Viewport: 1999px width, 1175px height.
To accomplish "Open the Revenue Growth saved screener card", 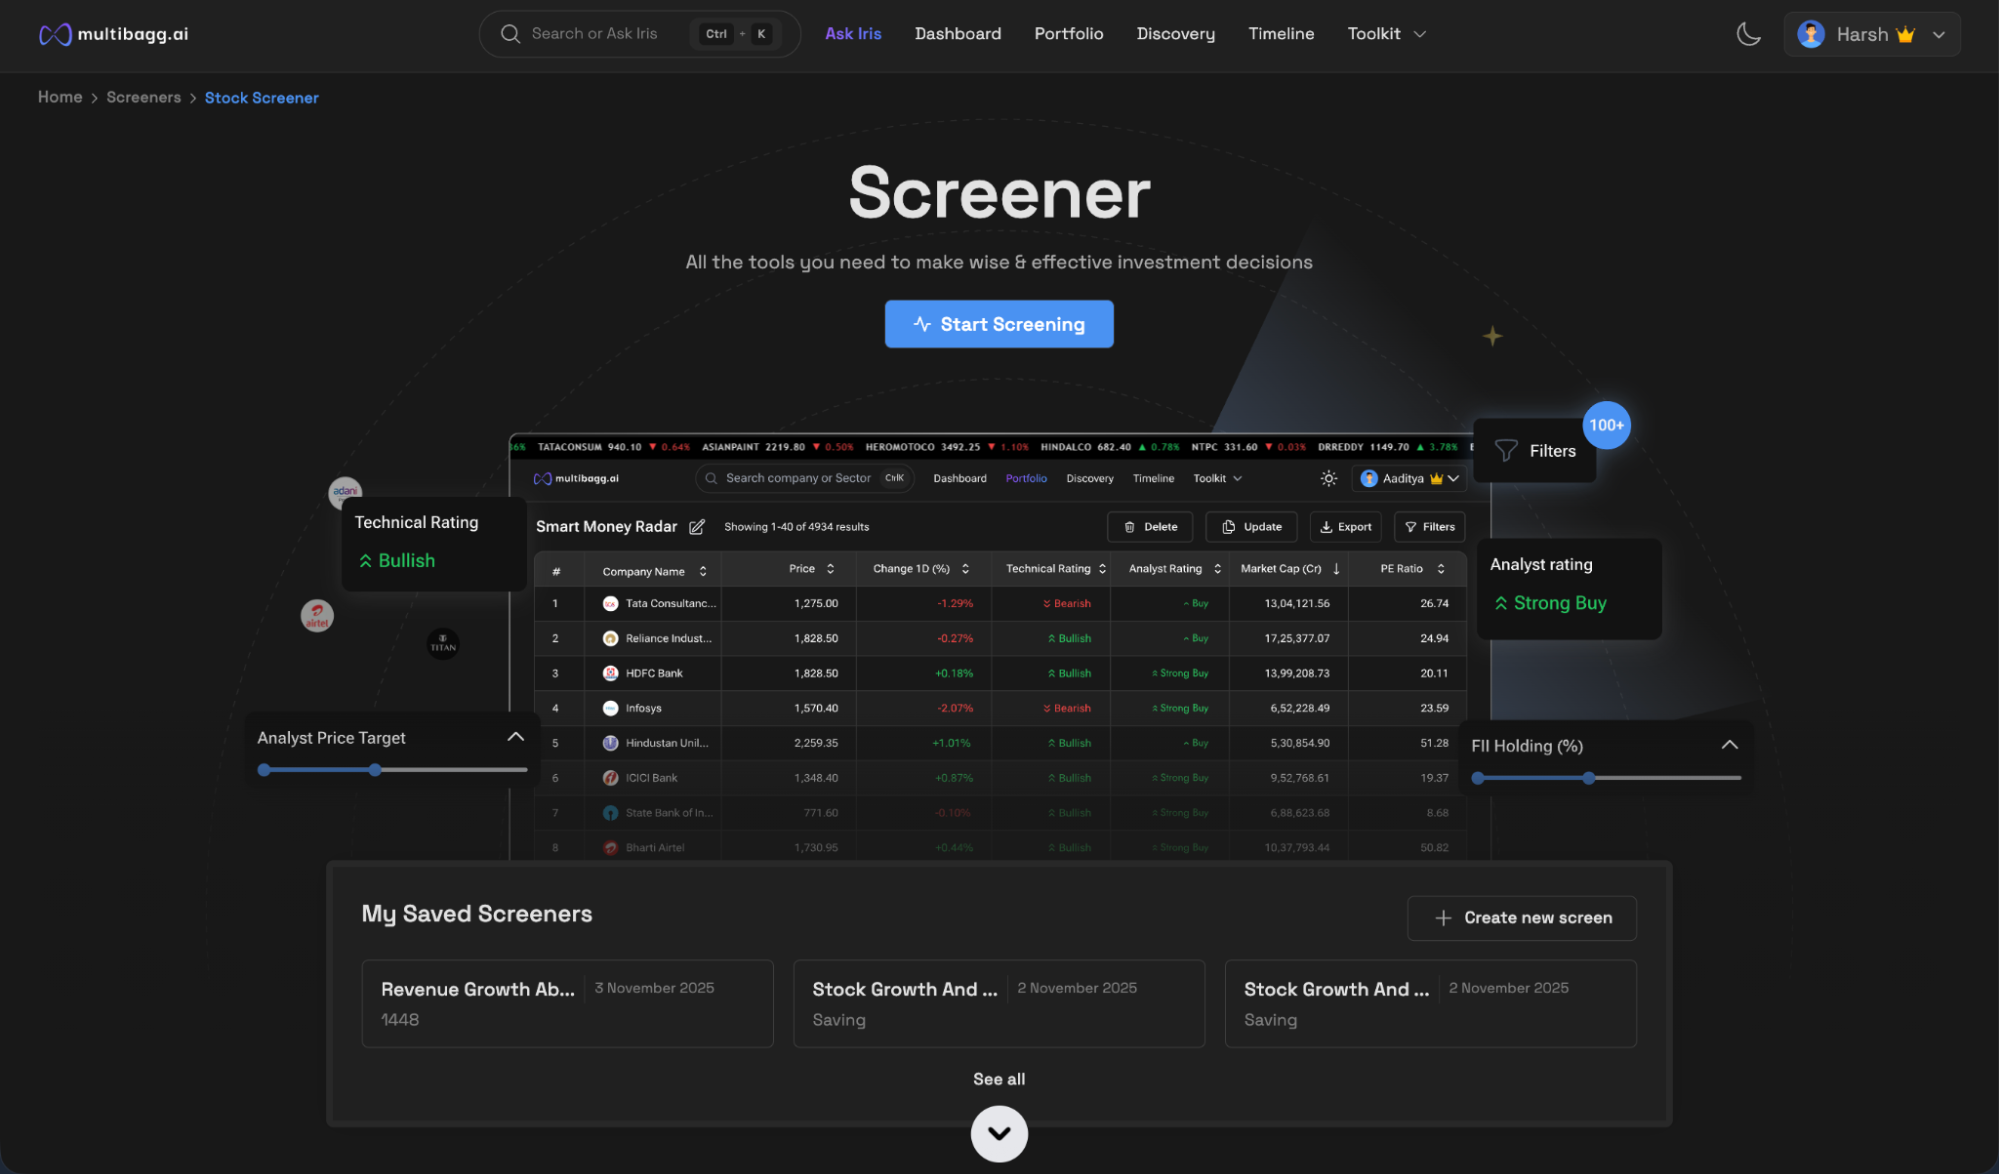I will [x=567, y=1003].
